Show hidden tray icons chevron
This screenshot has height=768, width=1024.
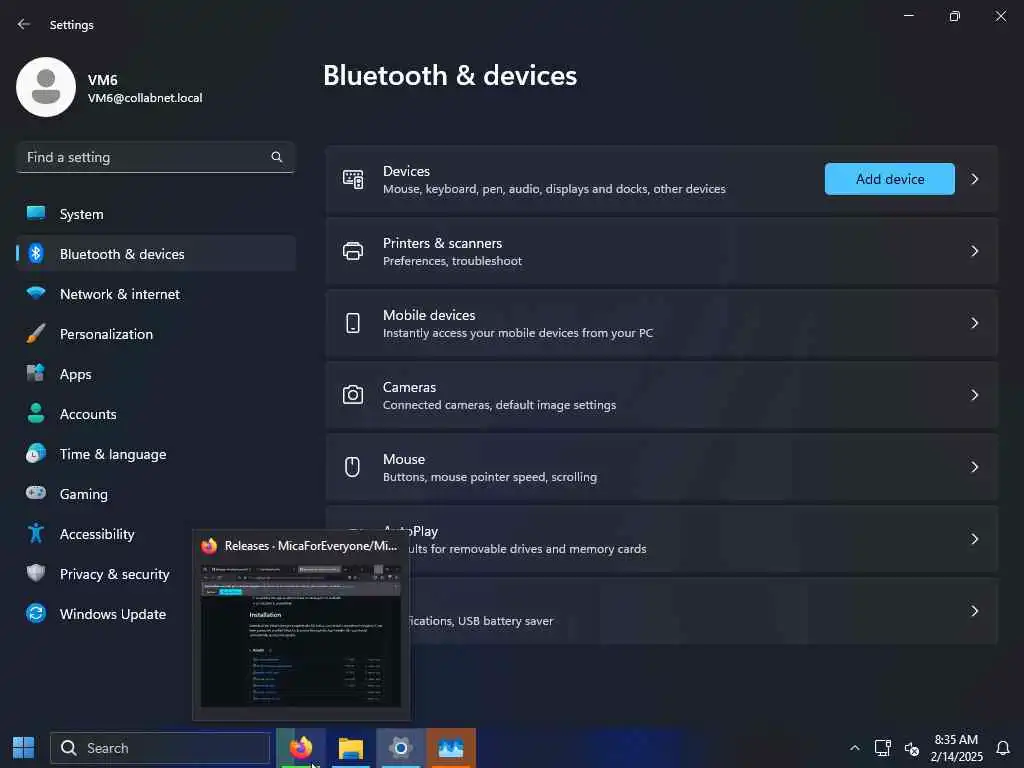click(x=854, y=748)
